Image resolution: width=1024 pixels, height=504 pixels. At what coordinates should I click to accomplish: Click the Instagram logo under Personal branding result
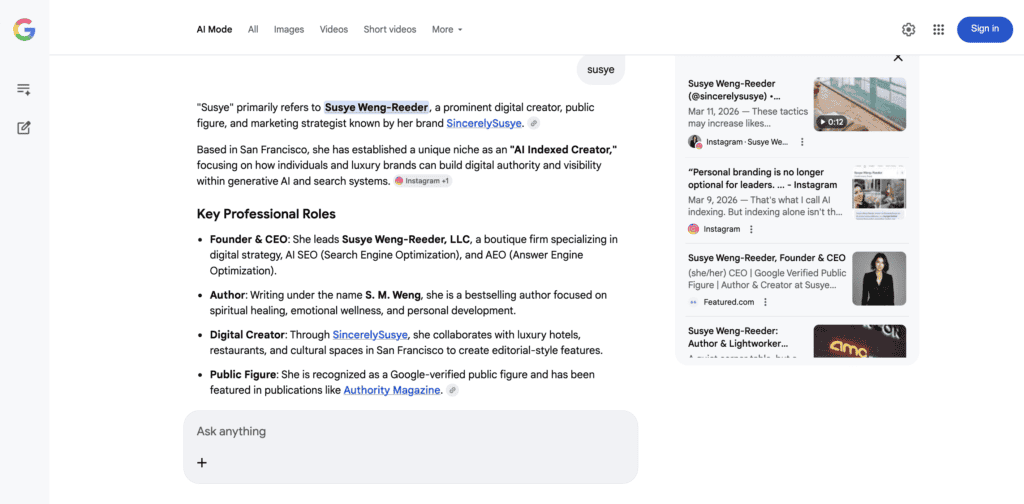694,229
